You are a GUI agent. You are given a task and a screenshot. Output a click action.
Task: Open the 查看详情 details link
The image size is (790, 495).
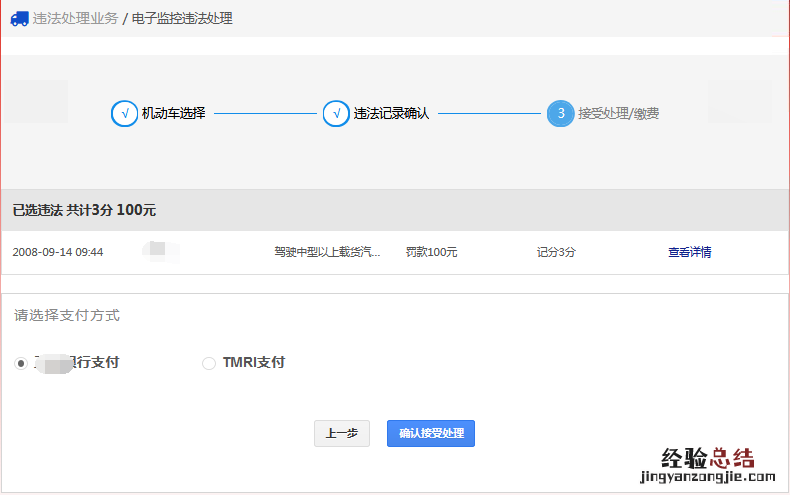pos(689,252)
